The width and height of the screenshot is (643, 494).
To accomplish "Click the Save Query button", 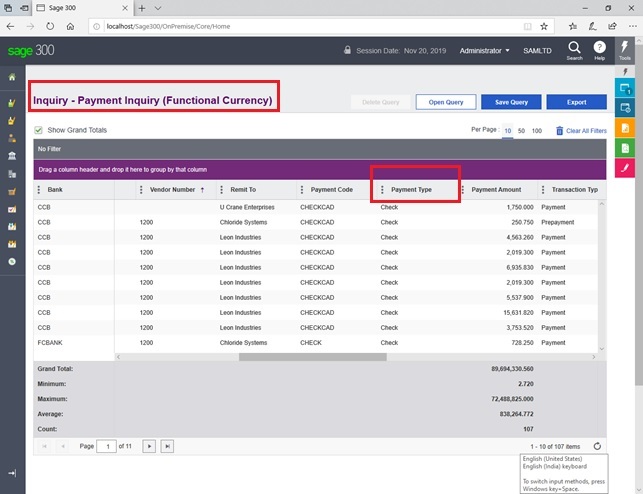I will (511, 102).
